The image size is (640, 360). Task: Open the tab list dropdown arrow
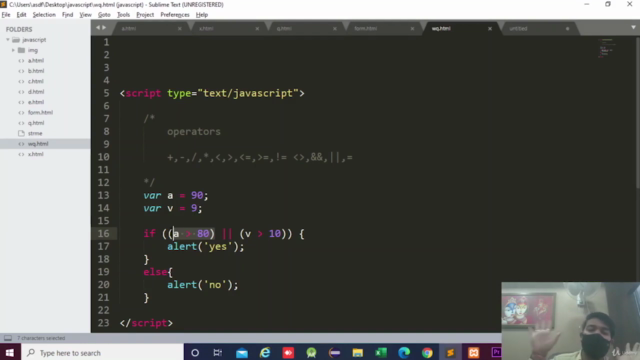coord(633,27)
